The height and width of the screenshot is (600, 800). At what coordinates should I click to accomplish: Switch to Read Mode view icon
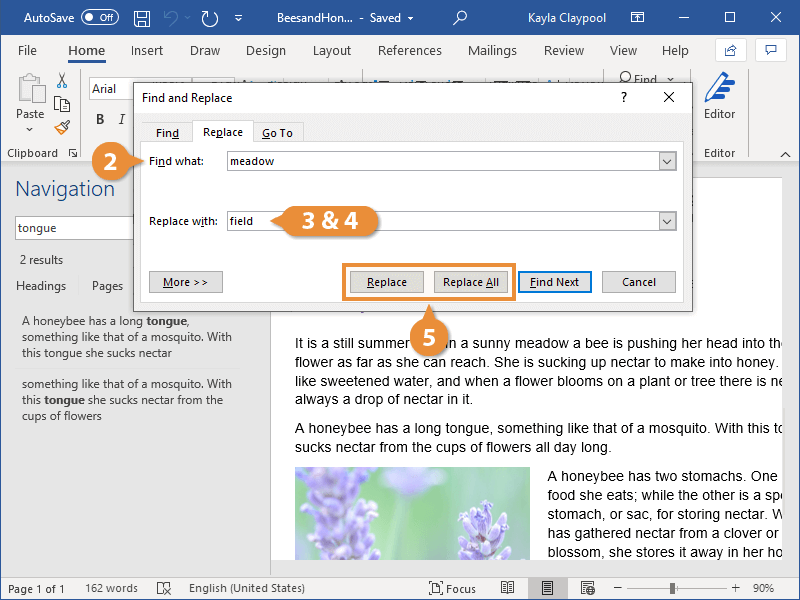508,588
